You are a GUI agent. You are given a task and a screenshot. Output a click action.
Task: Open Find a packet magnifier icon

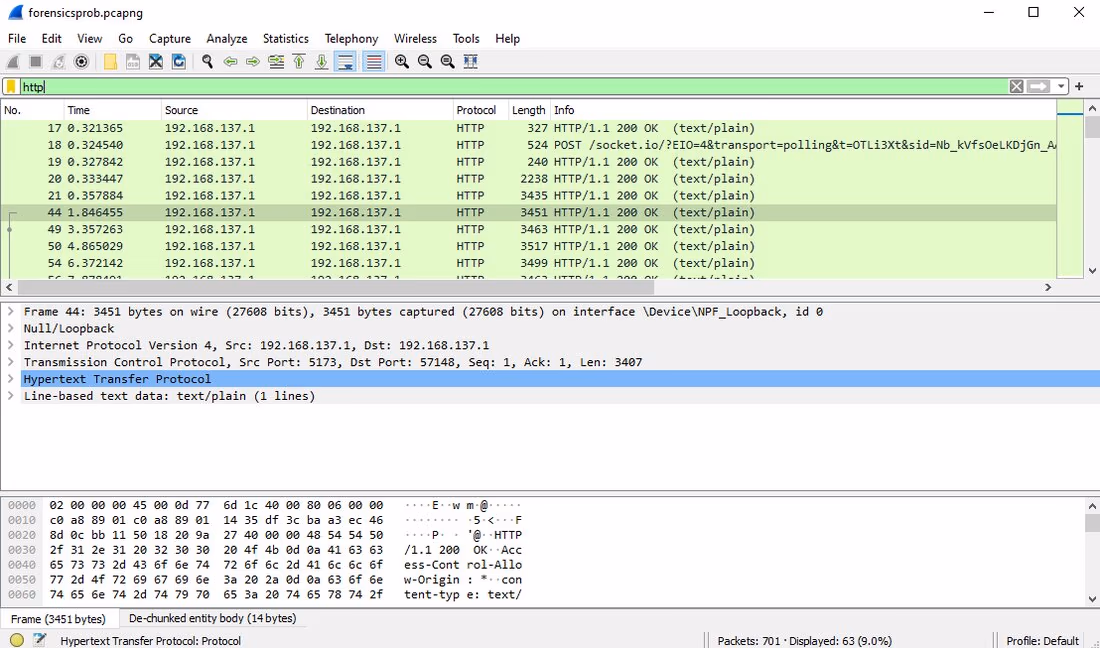(207, 62)
